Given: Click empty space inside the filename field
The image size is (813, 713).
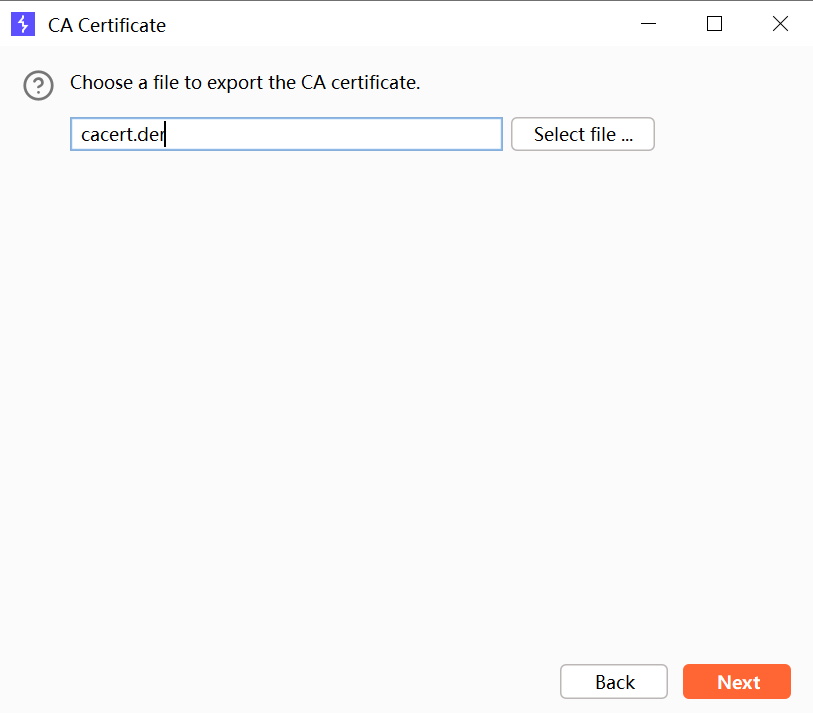Looking at the screenshot, I should point(350,134).
